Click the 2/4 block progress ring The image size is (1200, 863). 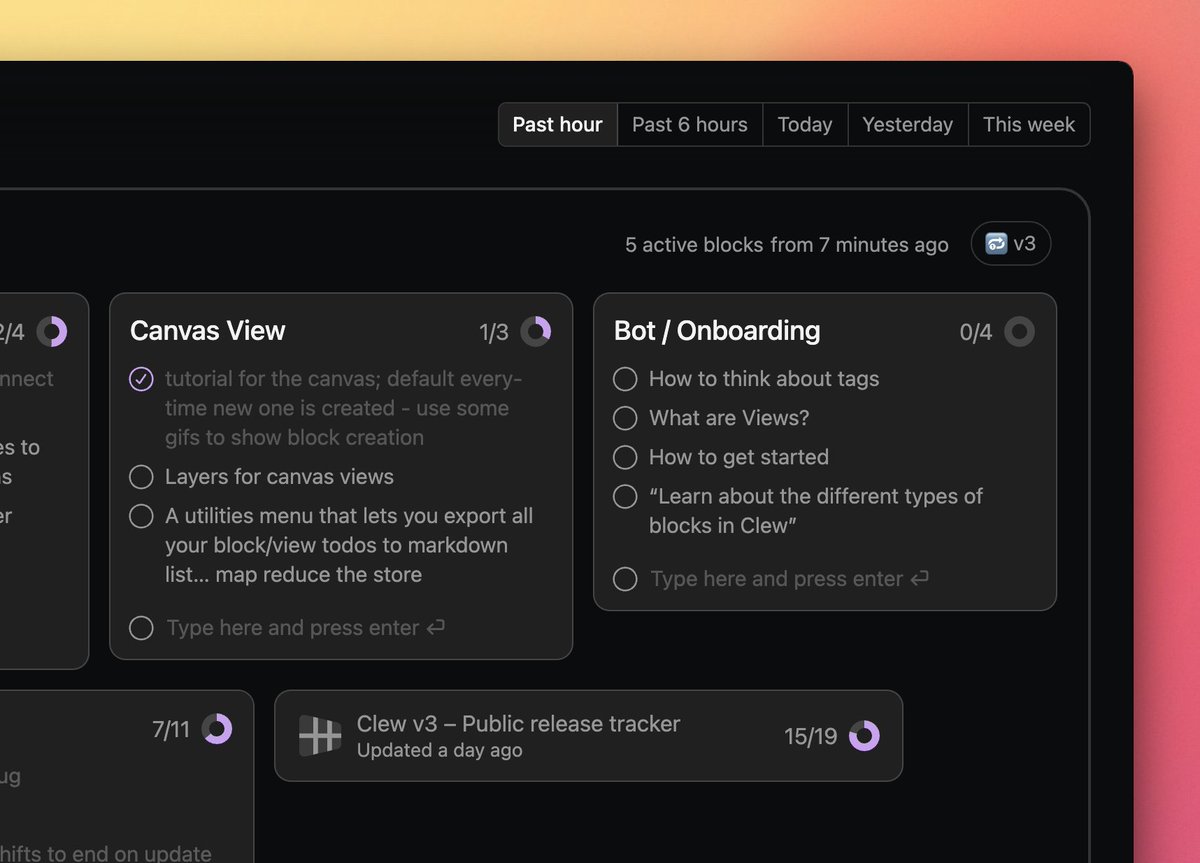click(52, 331)
